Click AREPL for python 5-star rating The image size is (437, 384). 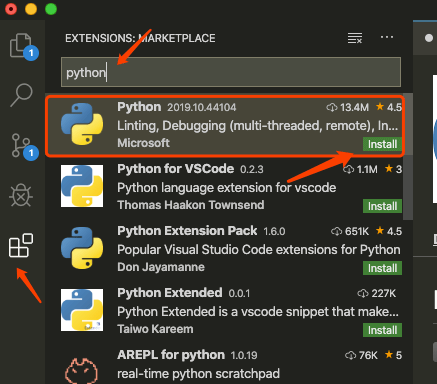pyautogui.click(x=393, y=355)
